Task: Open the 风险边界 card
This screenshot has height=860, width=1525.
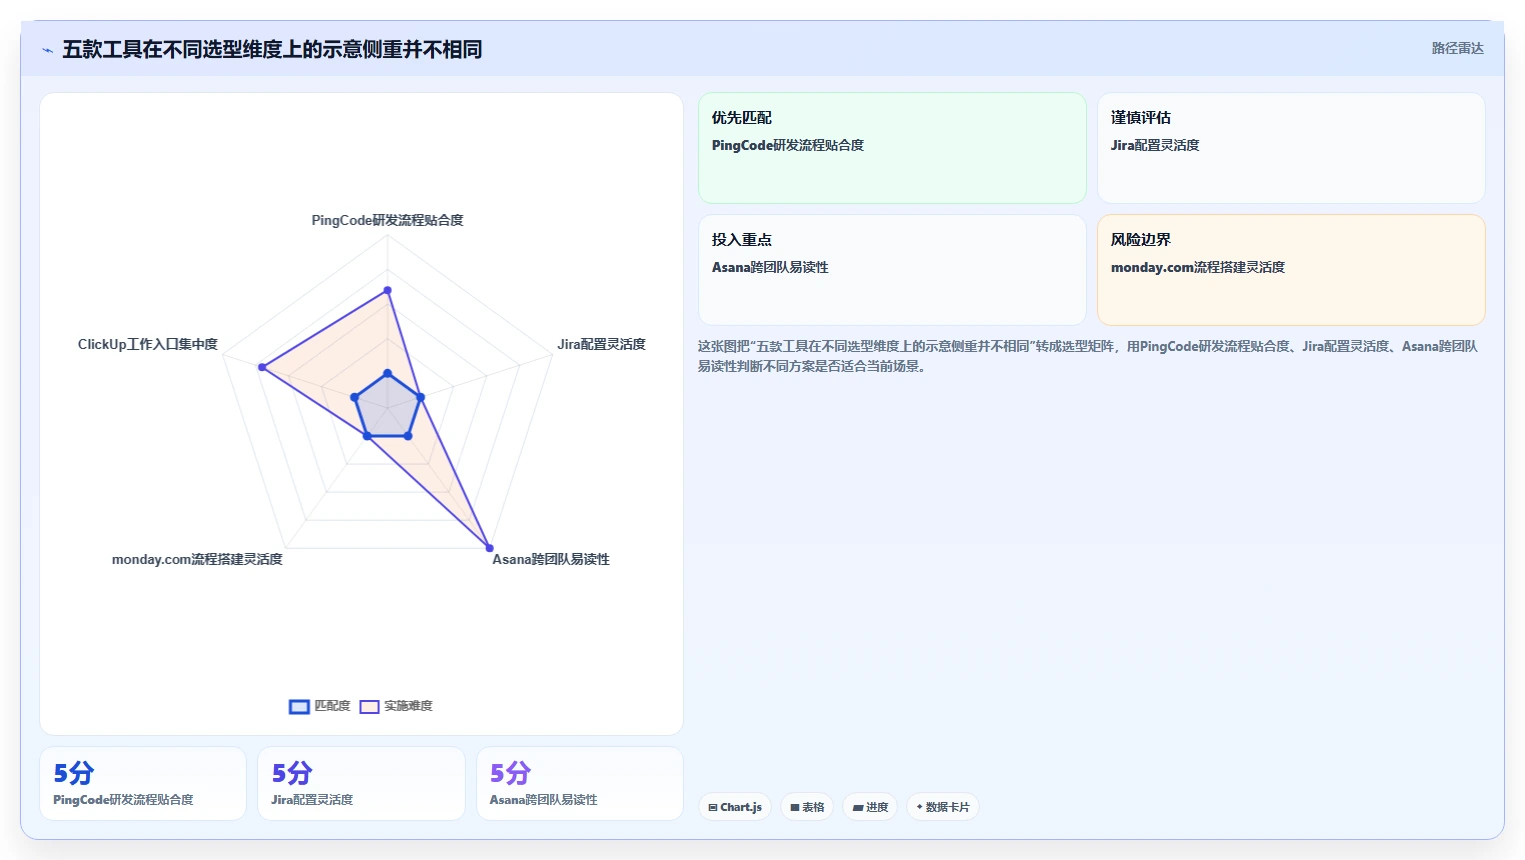Action: 1291,270
